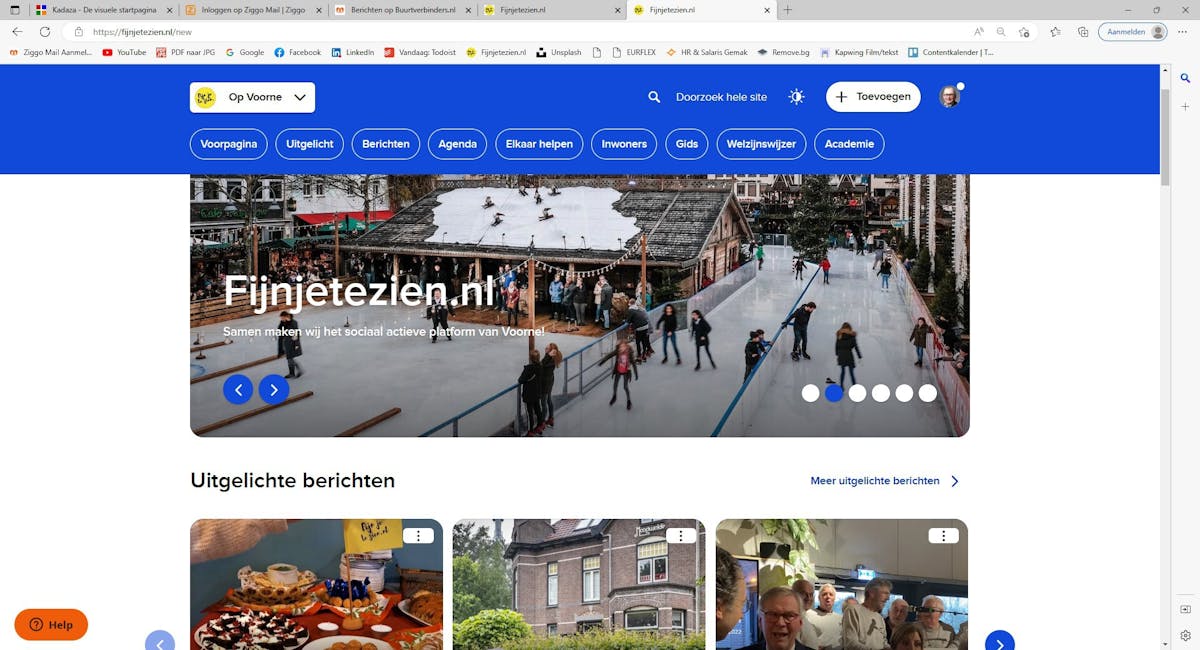1200x650 pixels.
Task: Open the user profile avatar
Action: [949, 97]
